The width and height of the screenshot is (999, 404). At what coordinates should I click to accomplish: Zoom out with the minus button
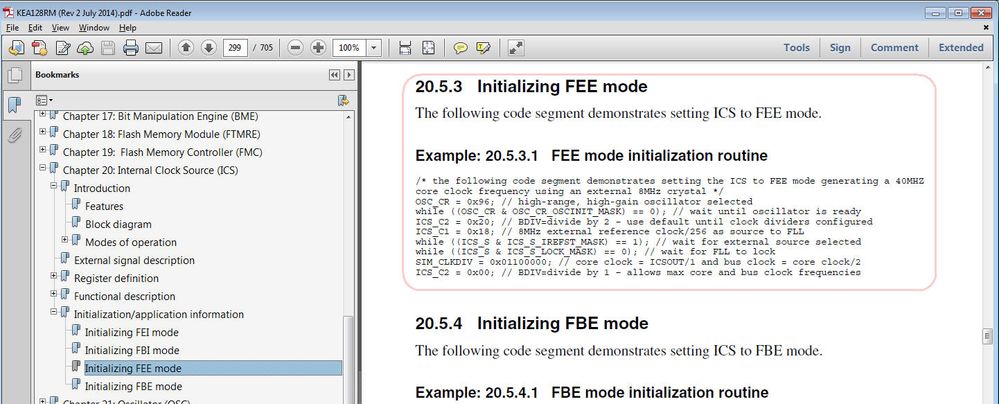click(295, 47)
